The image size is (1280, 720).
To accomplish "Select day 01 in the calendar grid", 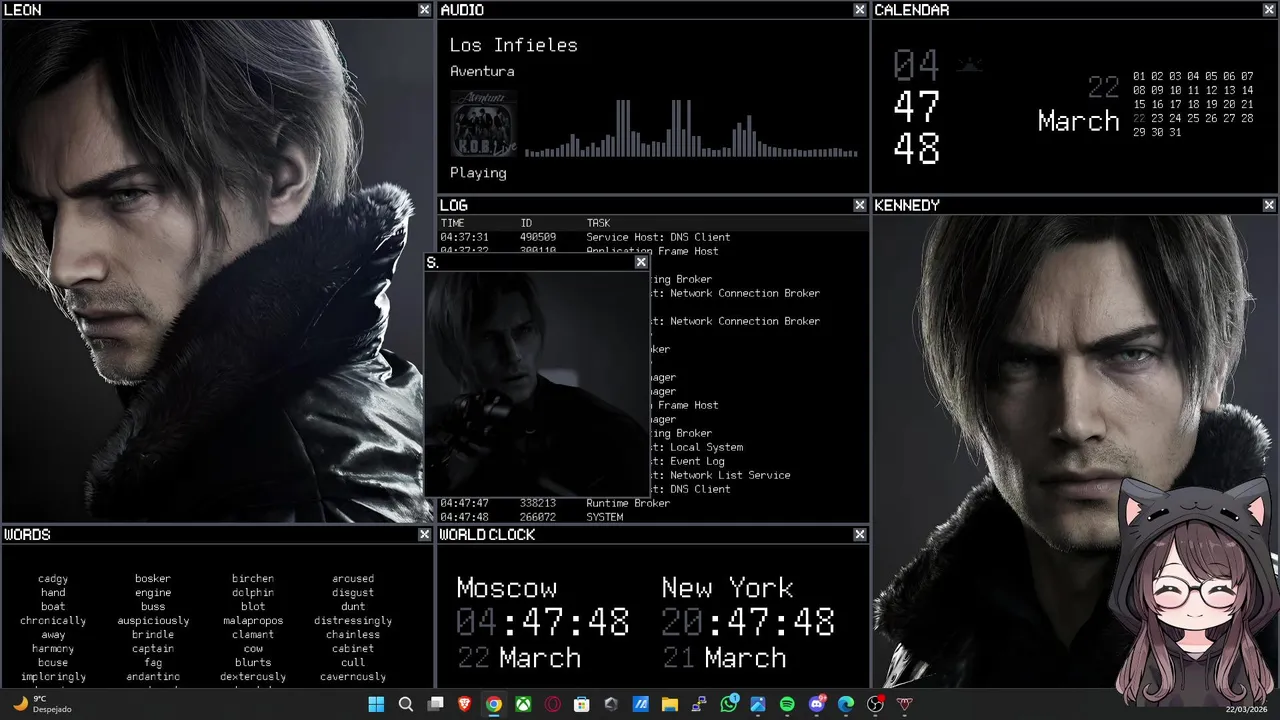I will 1139,76.
